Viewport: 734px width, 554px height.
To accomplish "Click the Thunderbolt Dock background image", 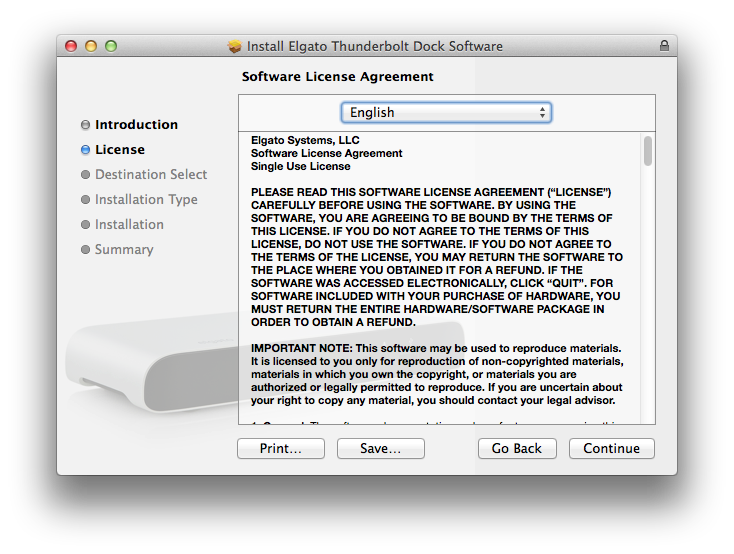I will point(150,380).
